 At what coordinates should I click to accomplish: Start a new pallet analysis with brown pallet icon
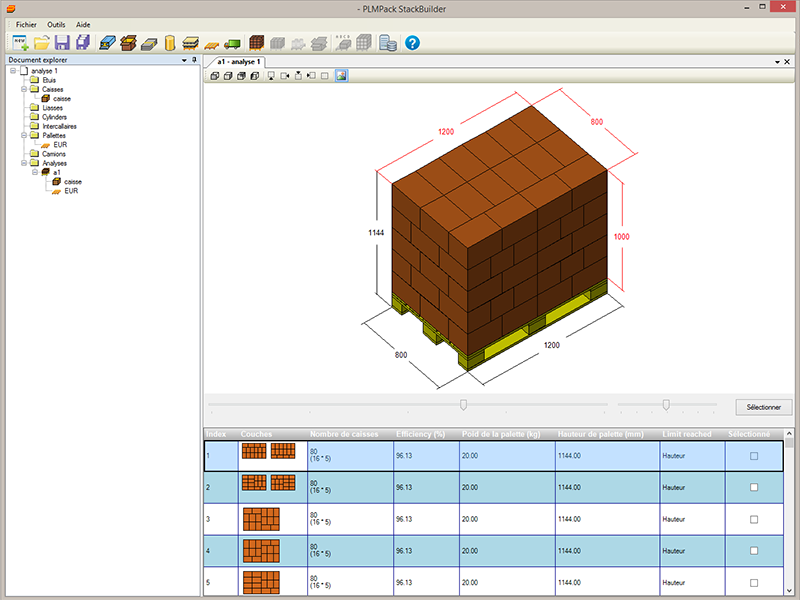[257, 43]
